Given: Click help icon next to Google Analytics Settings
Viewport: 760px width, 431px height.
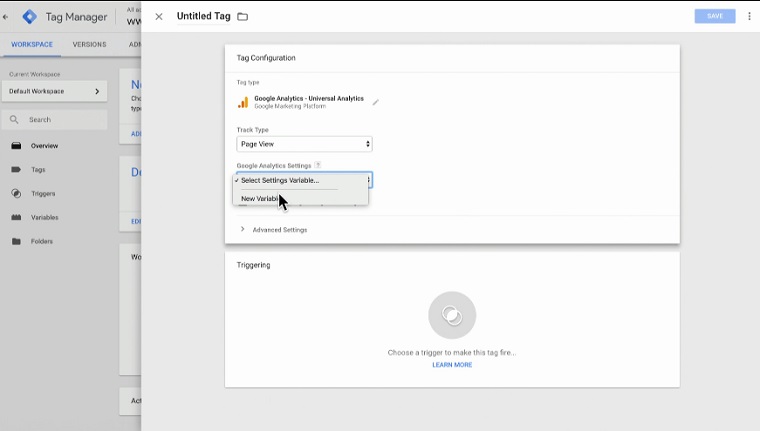Looking at the screenshot, I should click(x=318, y=165).
